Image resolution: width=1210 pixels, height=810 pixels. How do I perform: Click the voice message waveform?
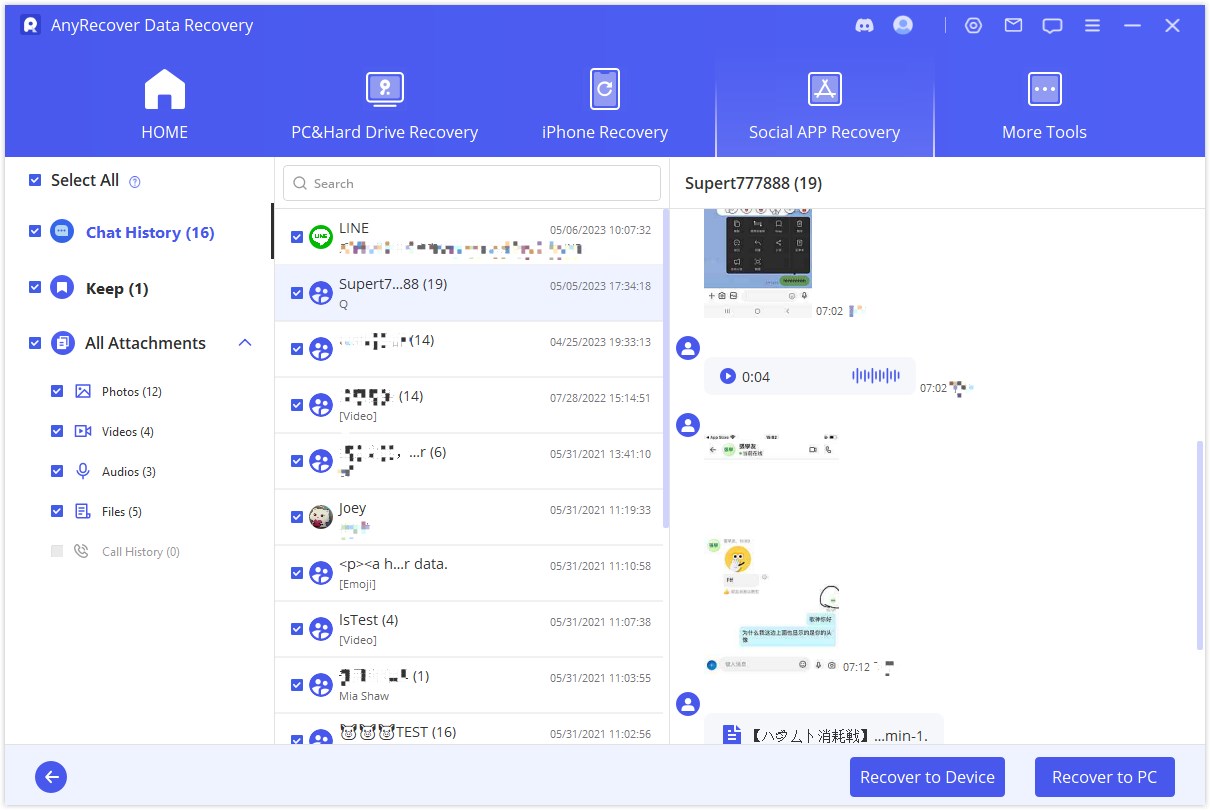(876, 376)
